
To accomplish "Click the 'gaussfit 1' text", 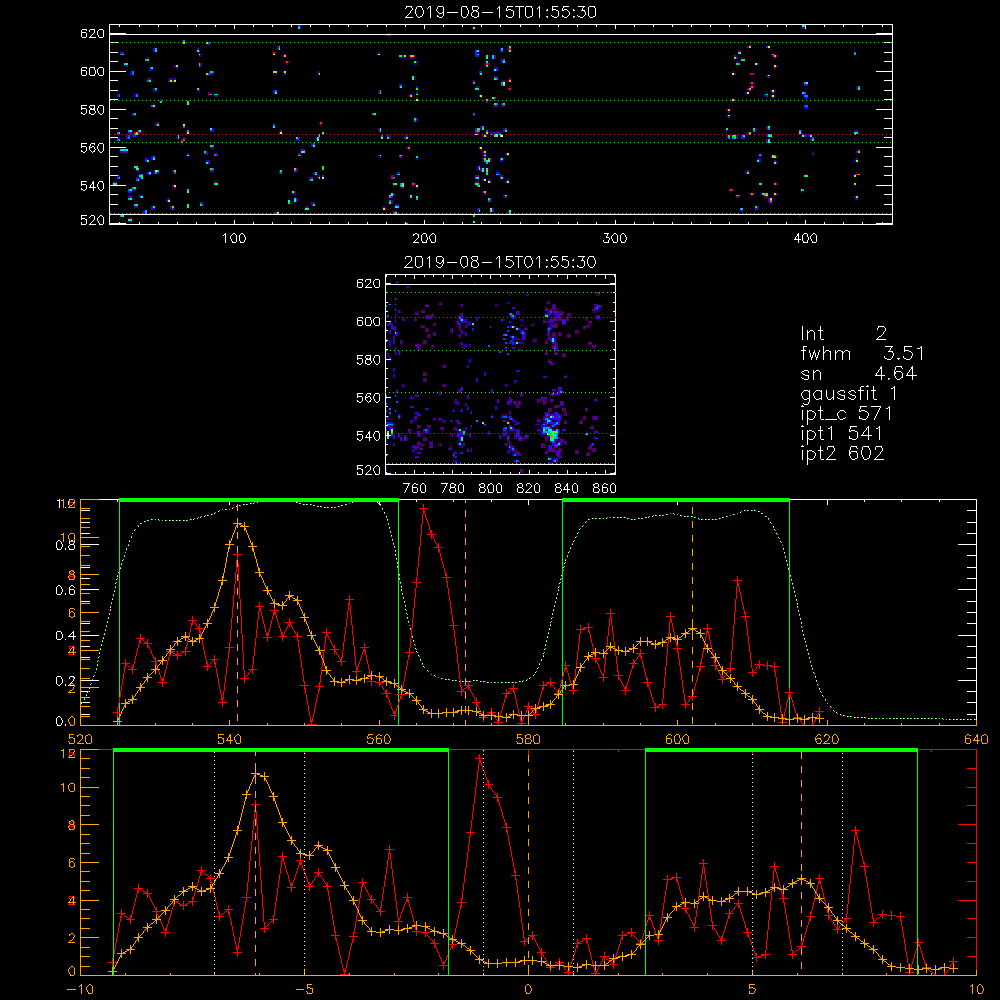I will point(849,393).
